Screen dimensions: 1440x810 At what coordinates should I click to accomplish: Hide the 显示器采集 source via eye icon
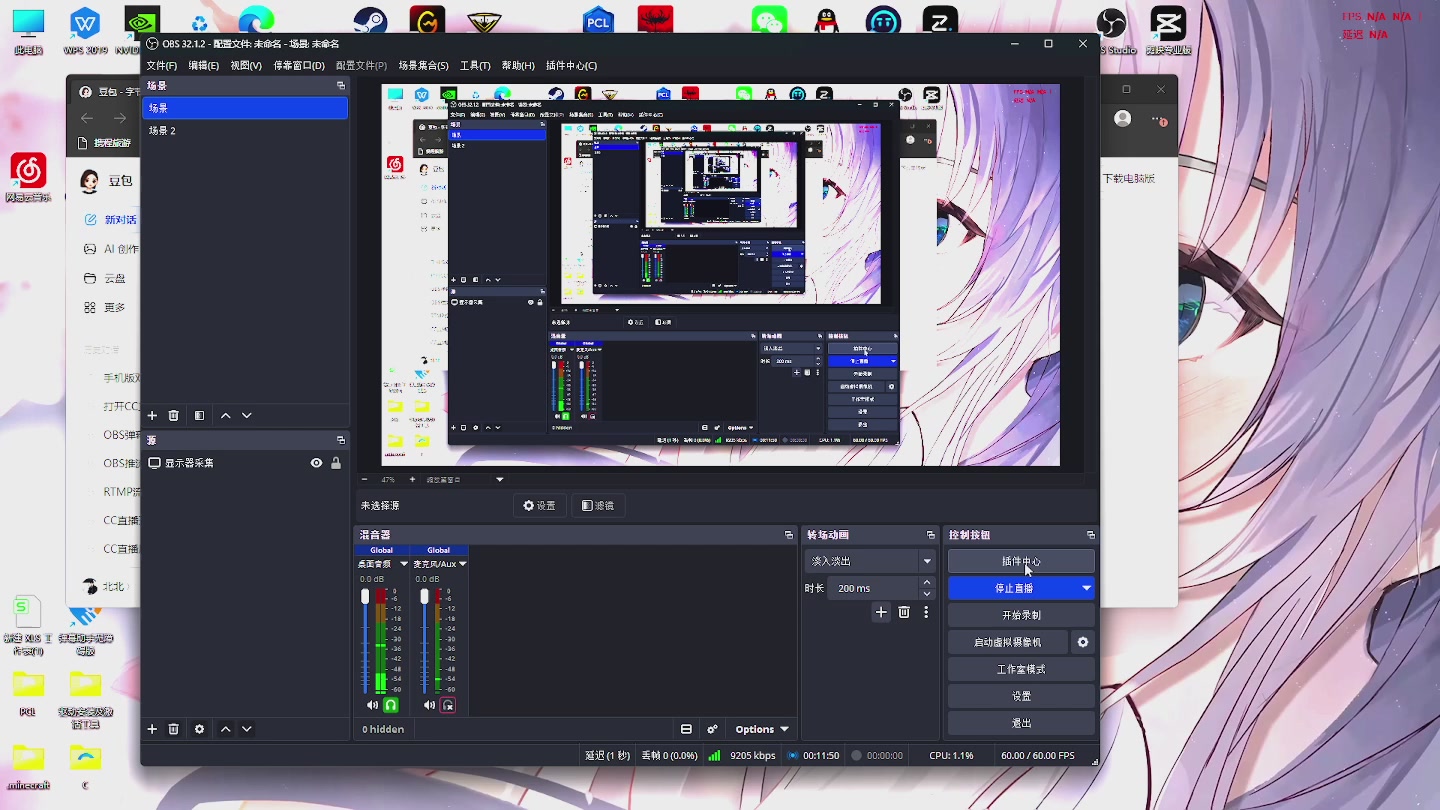tap(316, 463)
